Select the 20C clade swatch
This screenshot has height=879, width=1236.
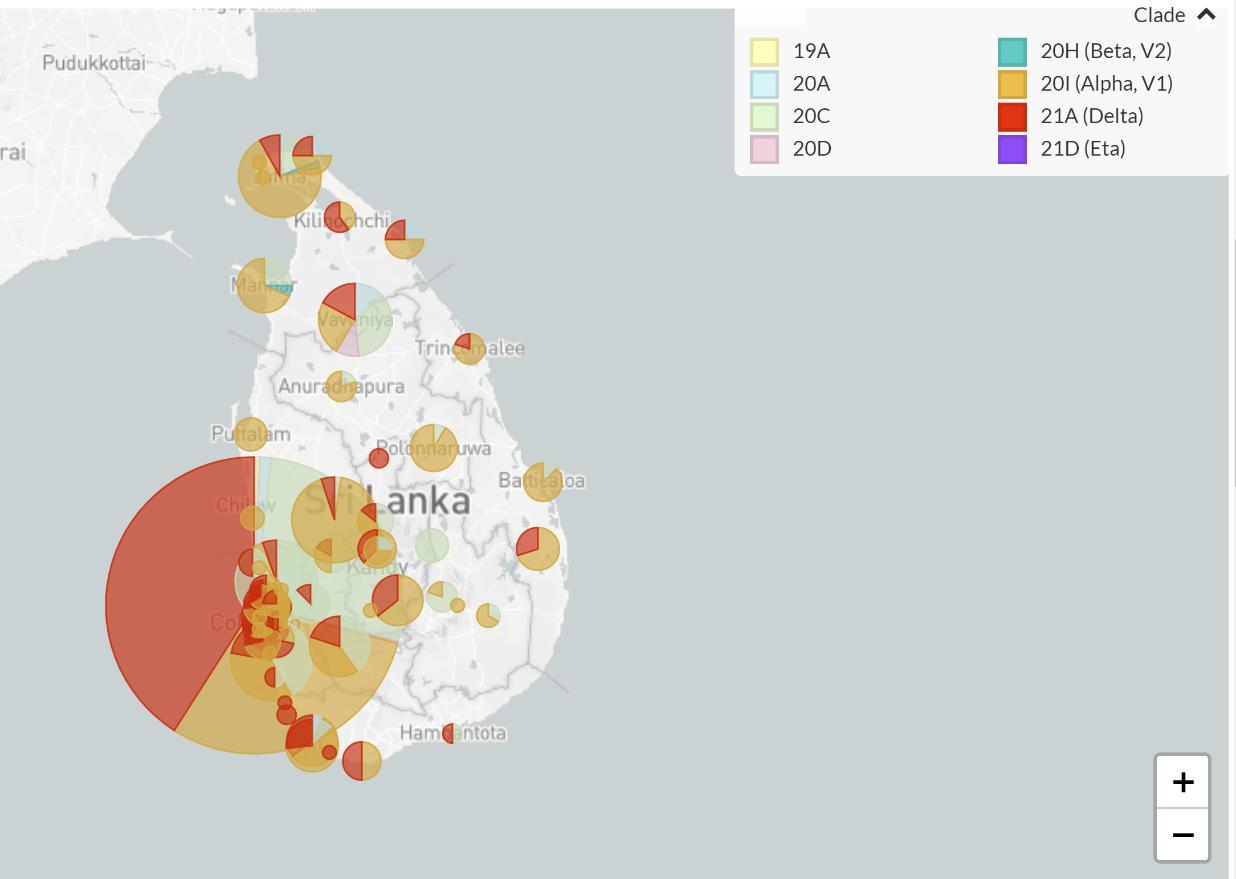click(x=764, y=116)
